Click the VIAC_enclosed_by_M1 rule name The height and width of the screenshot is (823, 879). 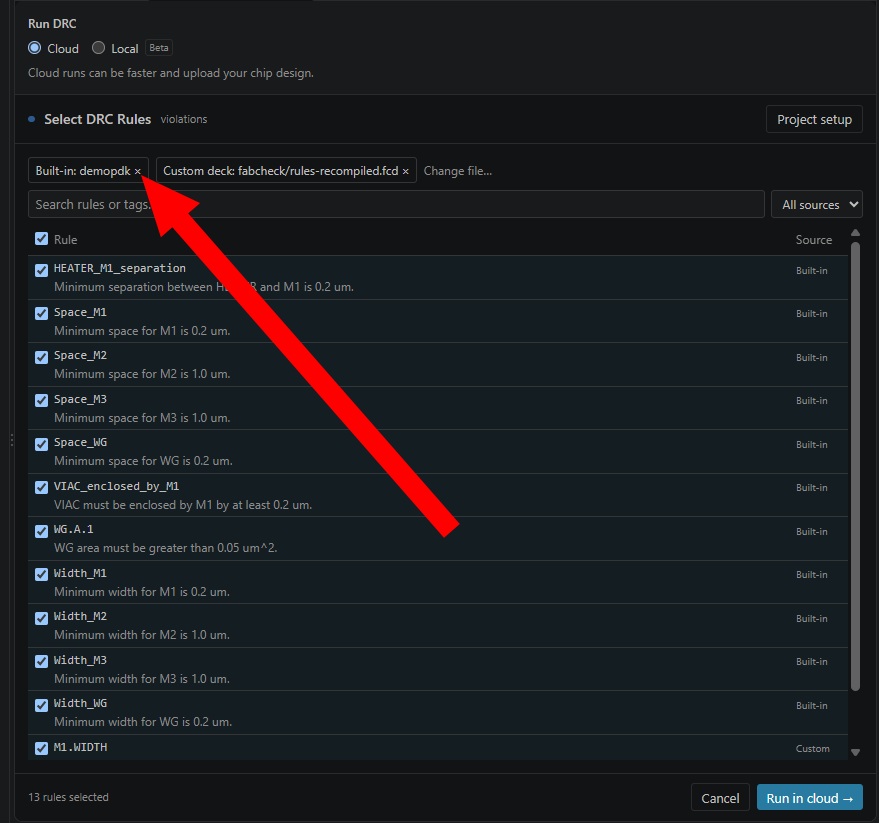pyautogui.click(x=117, y=486)
